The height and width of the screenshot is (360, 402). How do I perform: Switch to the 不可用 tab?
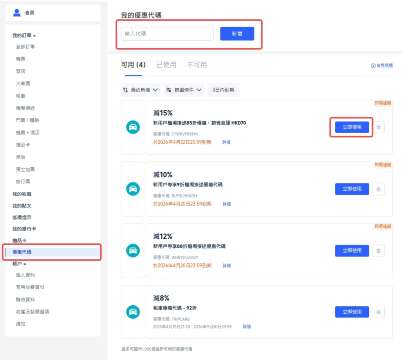197,65
